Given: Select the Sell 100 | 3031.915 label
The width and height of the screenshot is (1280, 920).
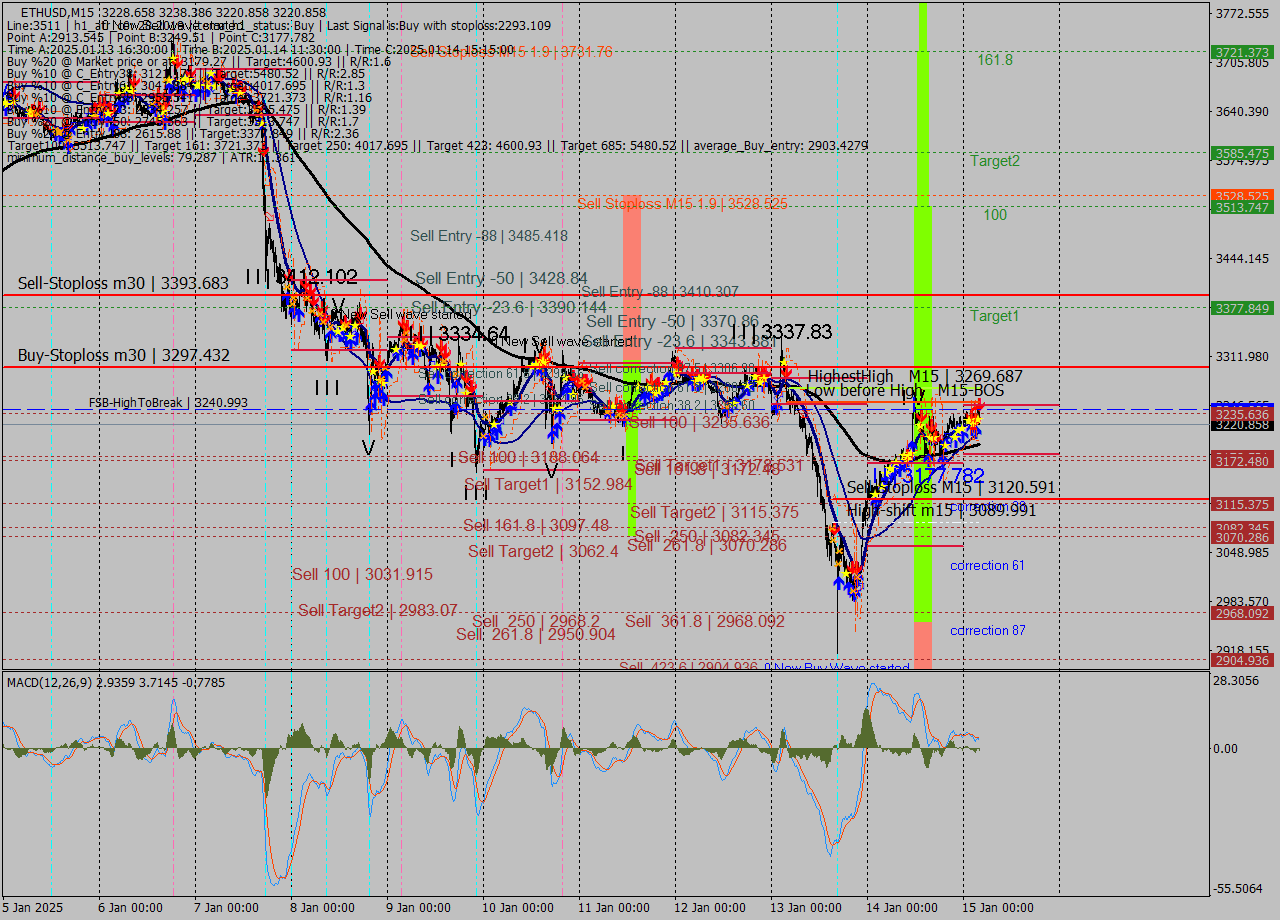Looking at the screenshot, I should [362, 574].
